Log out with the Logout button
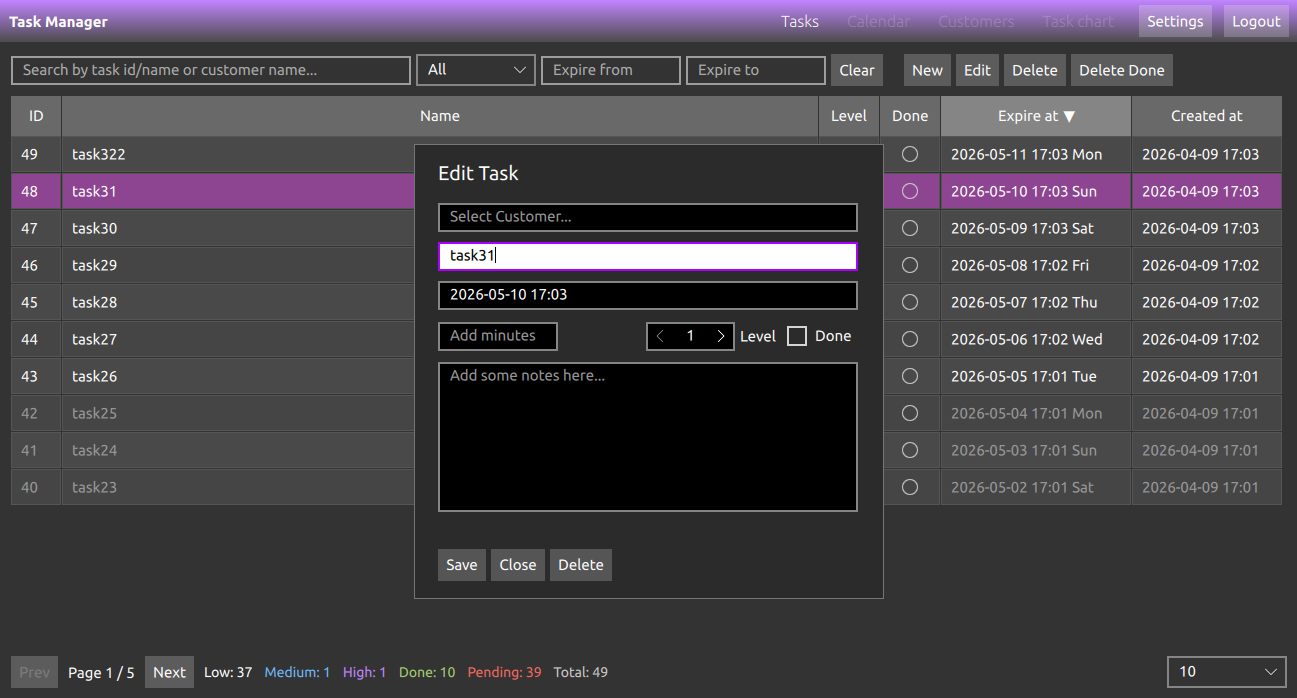This screenshot has width=1297, height=698. pos(1256,21)
